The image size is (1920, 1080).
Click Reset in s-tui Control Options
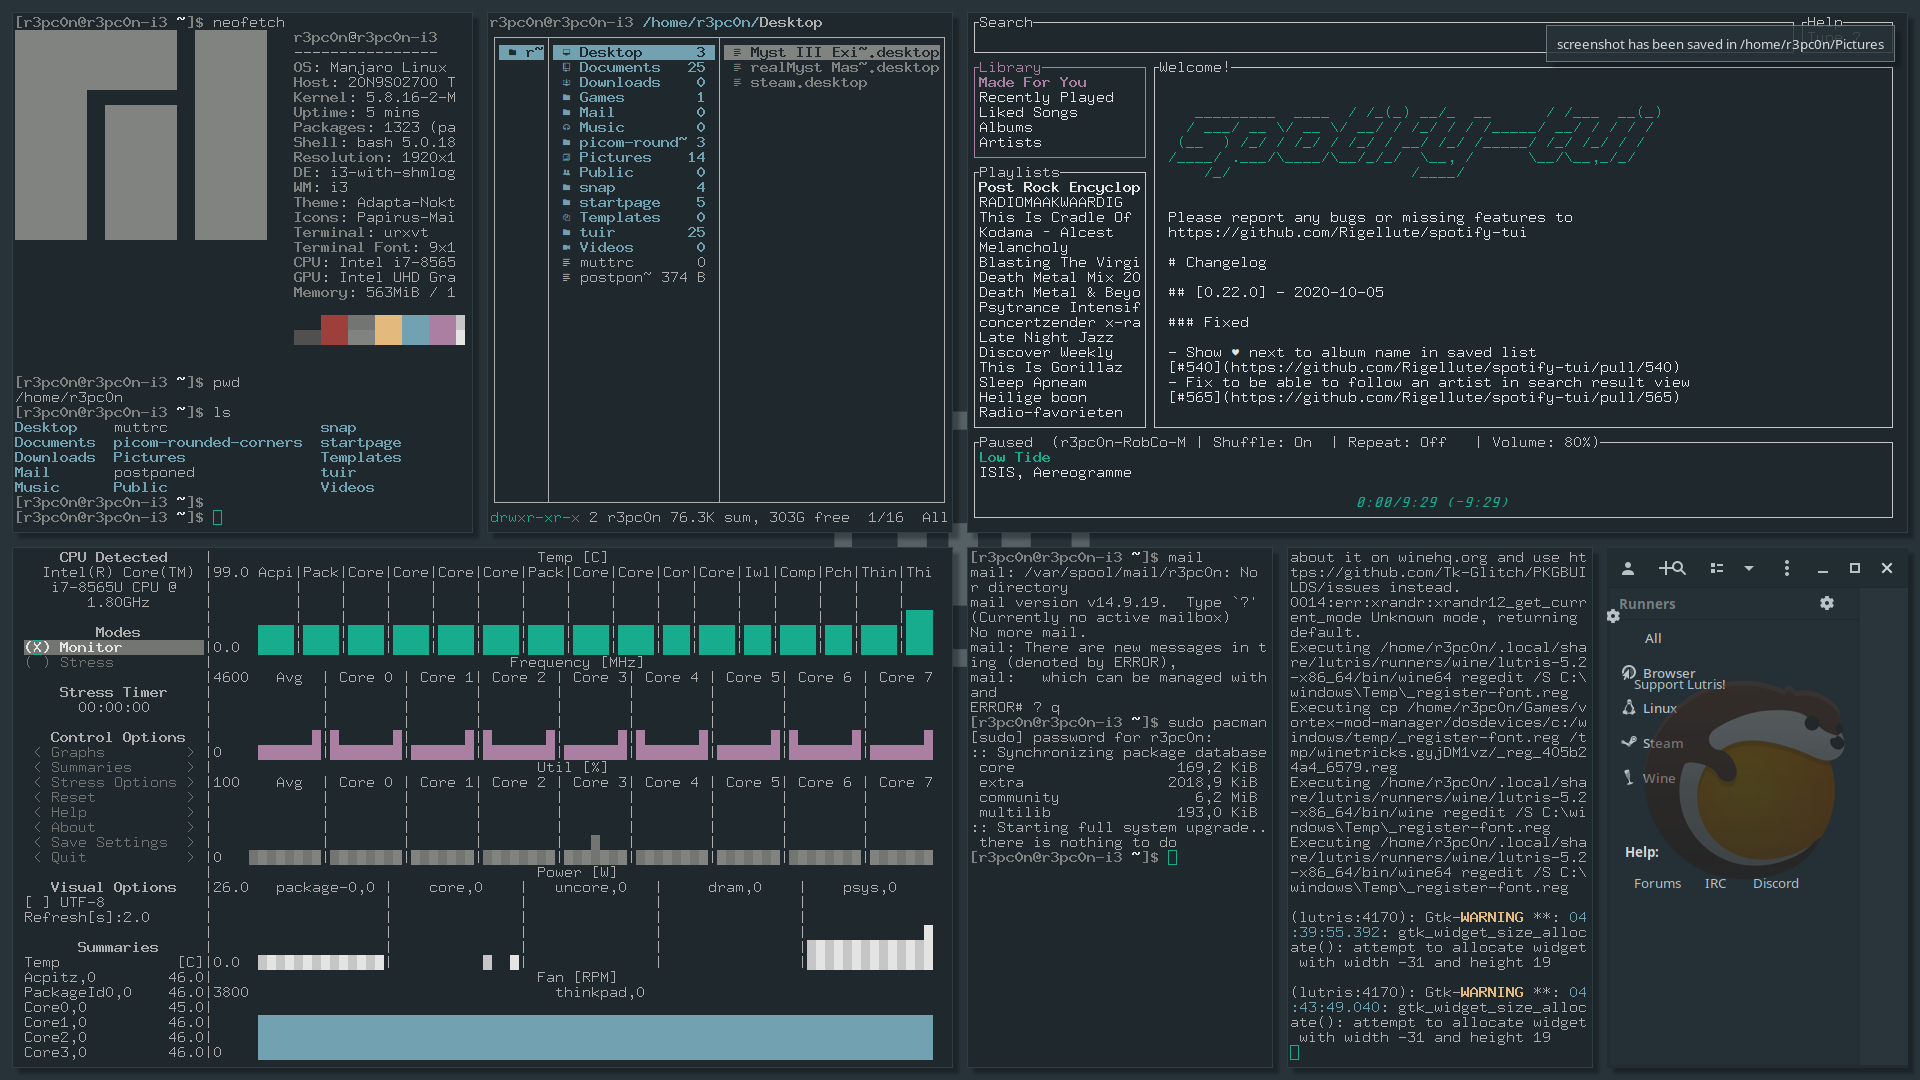tap(113, 797)
